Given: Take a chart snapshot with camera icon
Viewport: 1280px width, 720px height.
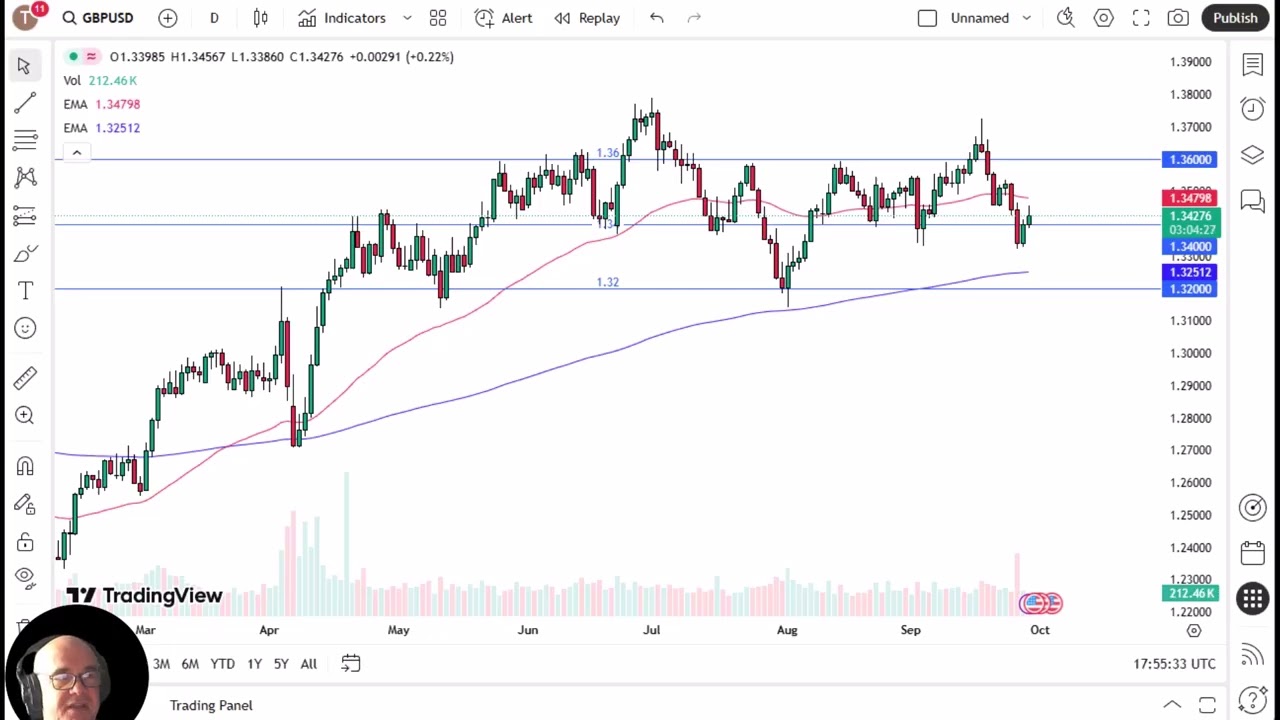Looking at the screenshot, I should pos(1178,18).
